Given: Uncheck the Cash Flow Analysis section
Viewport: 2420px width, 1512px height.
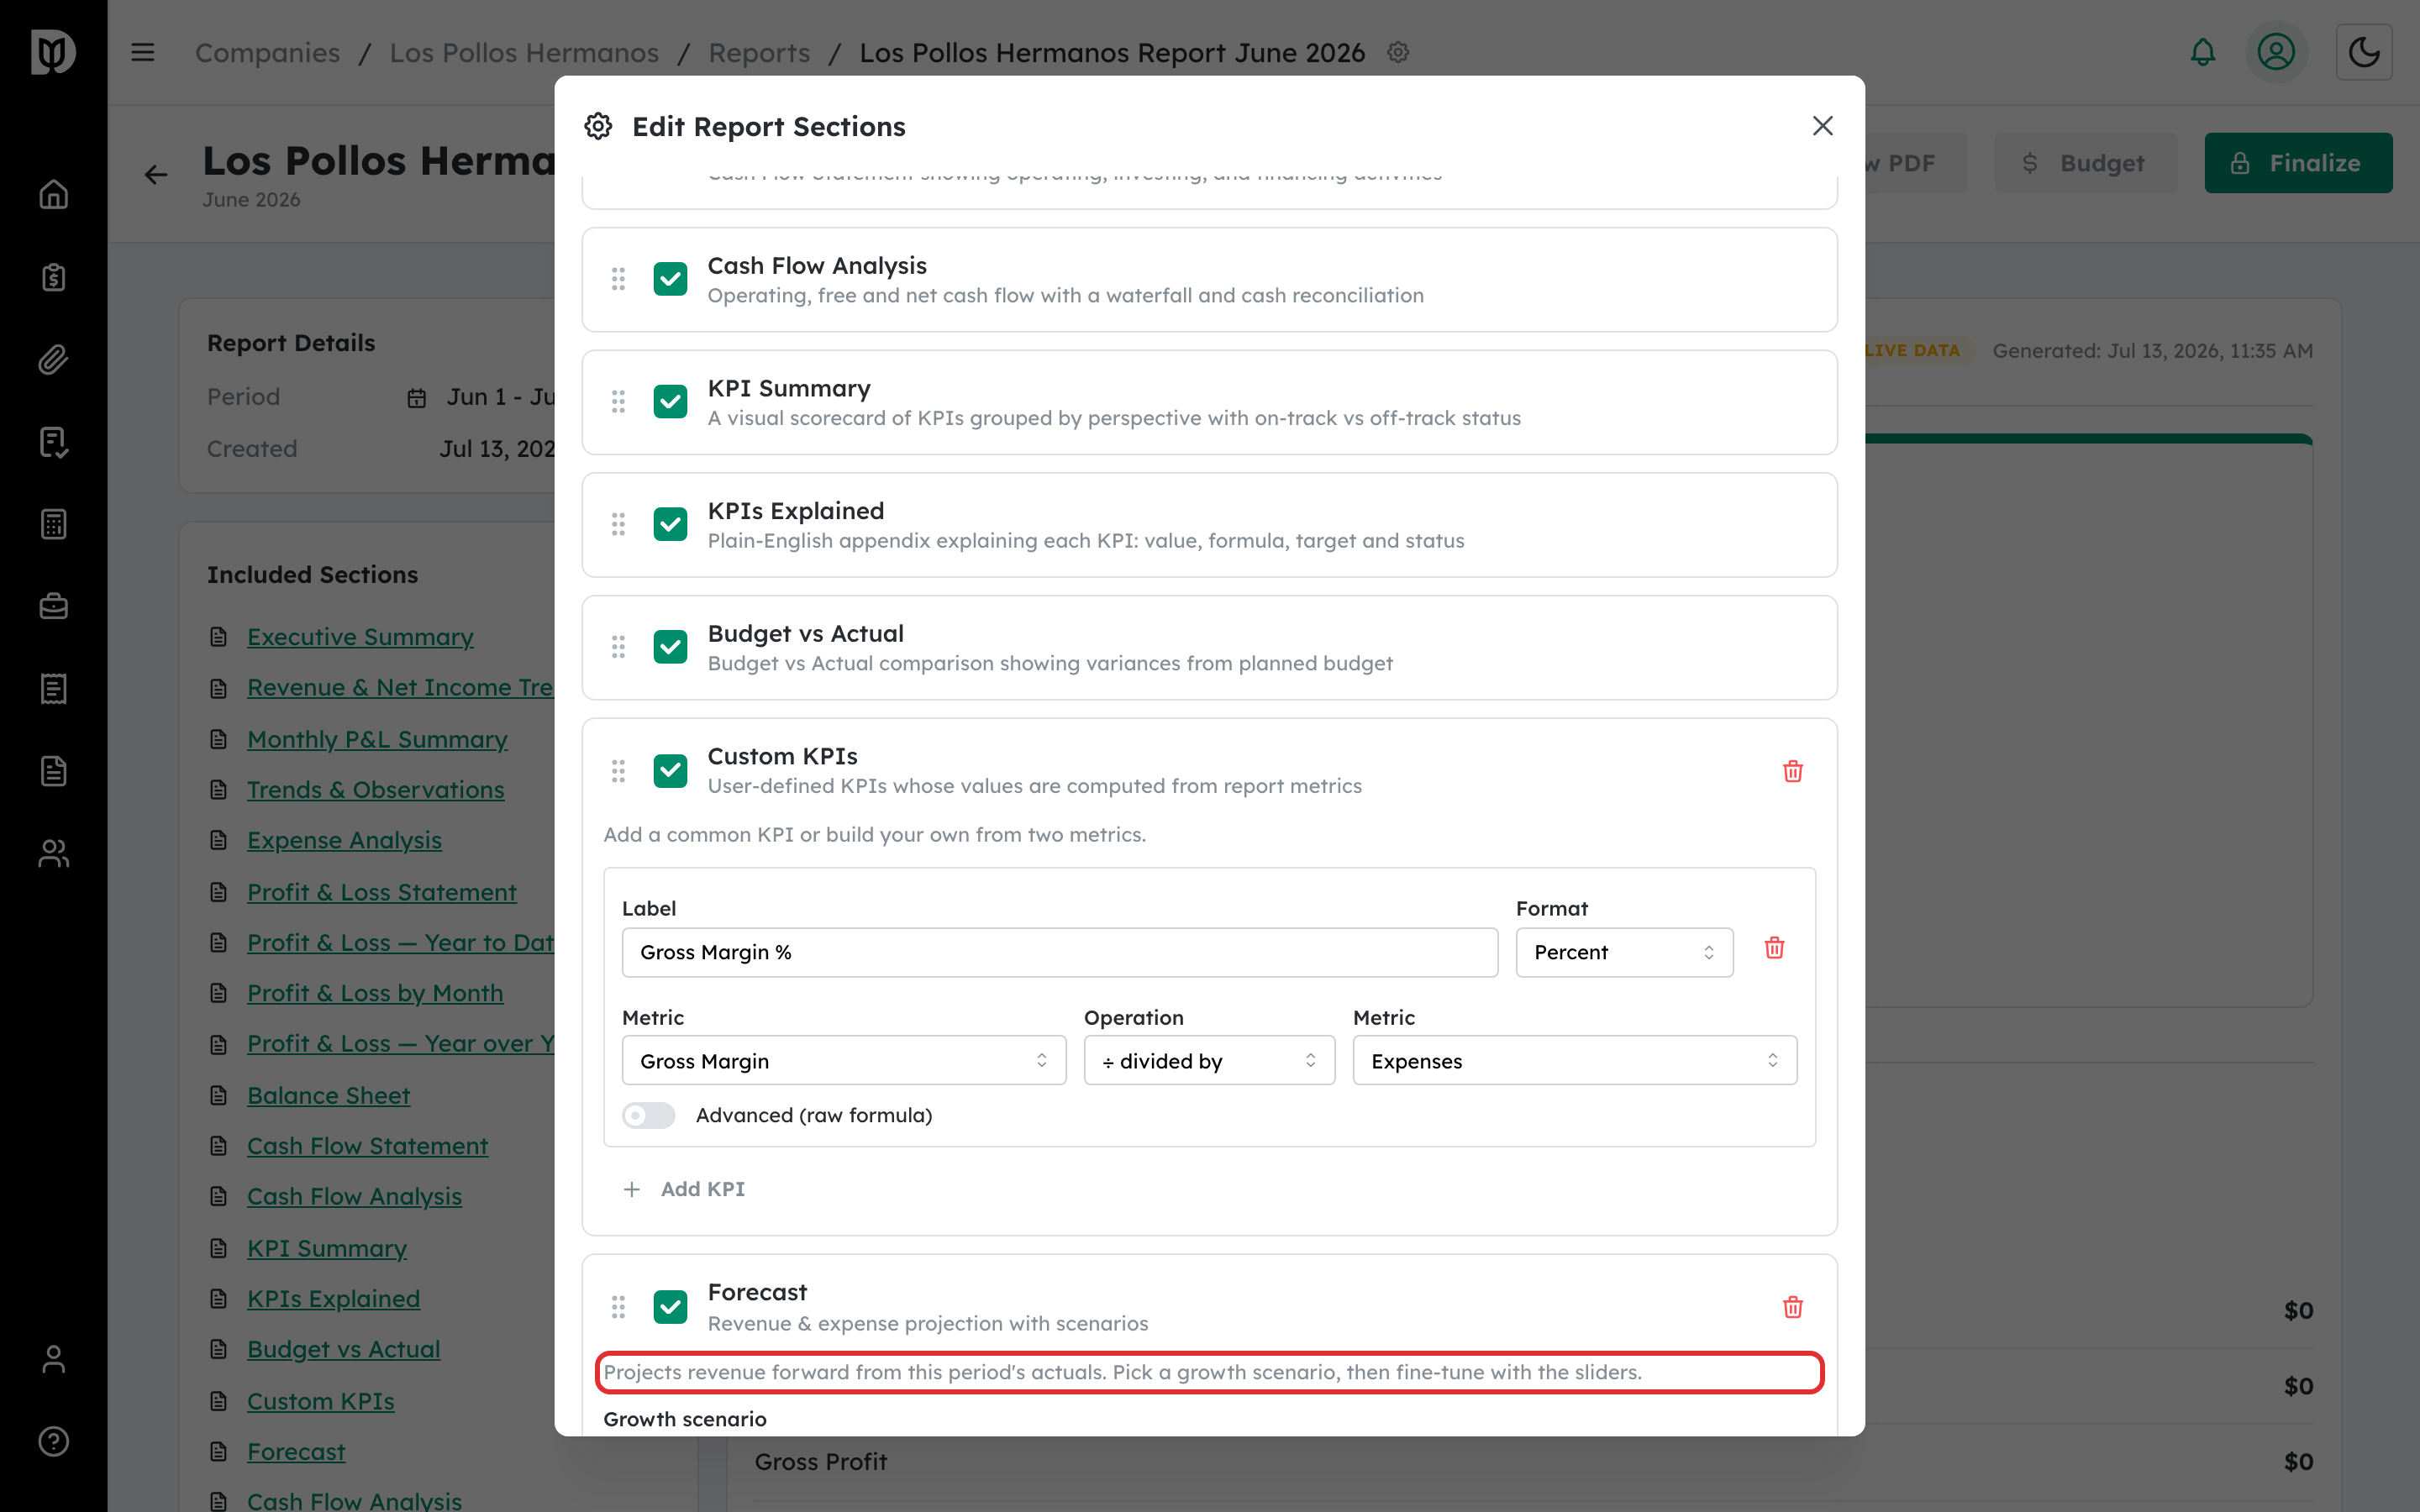Looking at the screenshot, I should [x=670, y=279].
